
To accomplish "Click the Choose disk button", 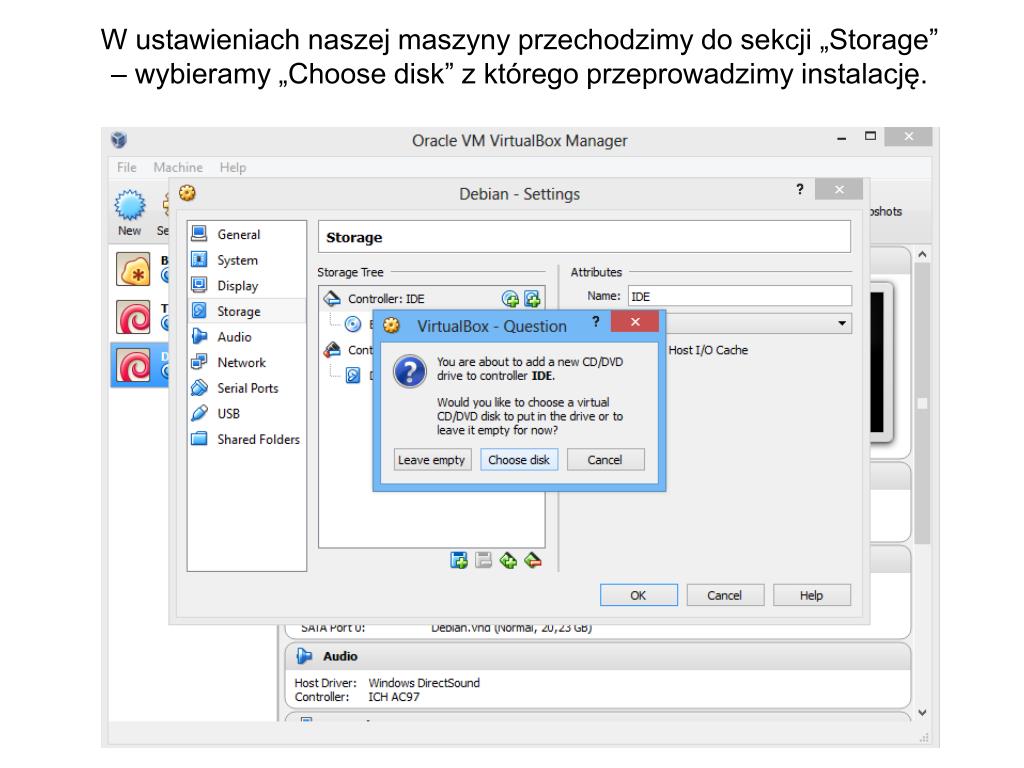I will click(x=519, y=460).
